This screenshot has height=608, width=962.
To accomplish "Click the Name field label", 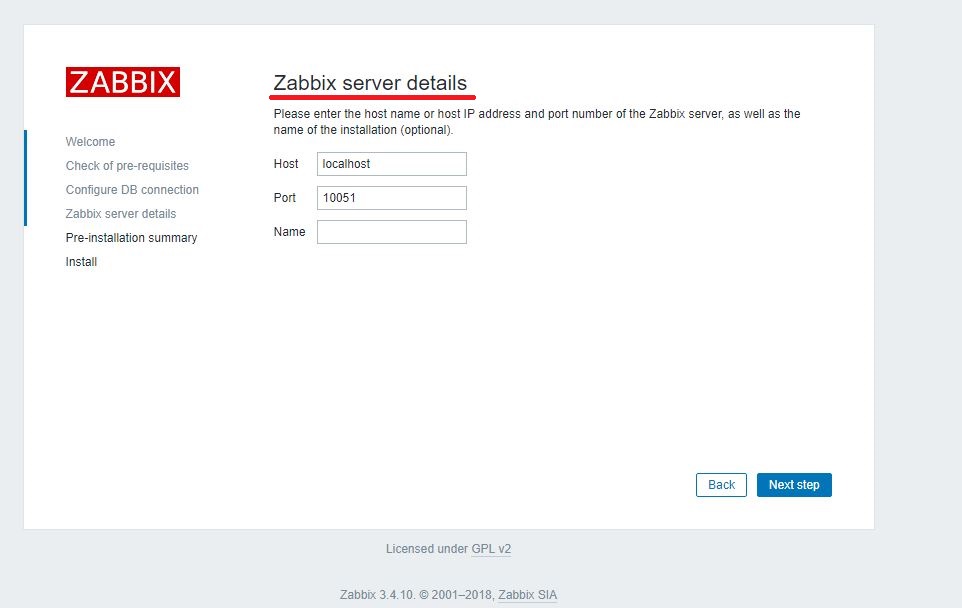I will click(289, 232).
